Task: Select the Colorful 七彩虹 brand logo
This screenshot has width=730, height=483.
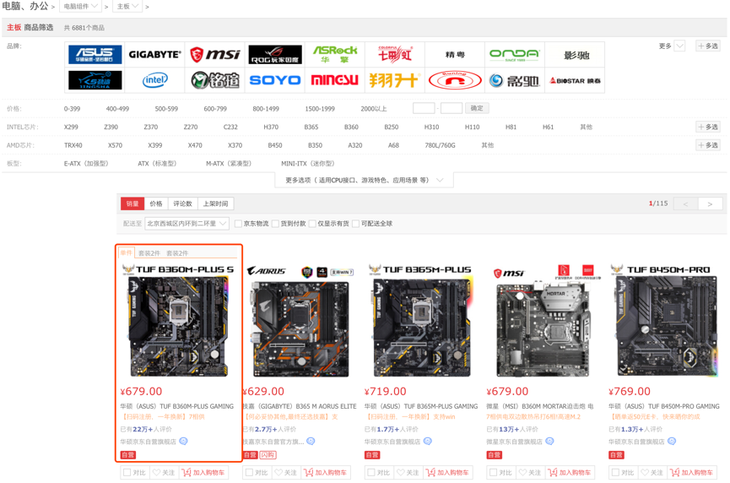Action: (395, 54)
